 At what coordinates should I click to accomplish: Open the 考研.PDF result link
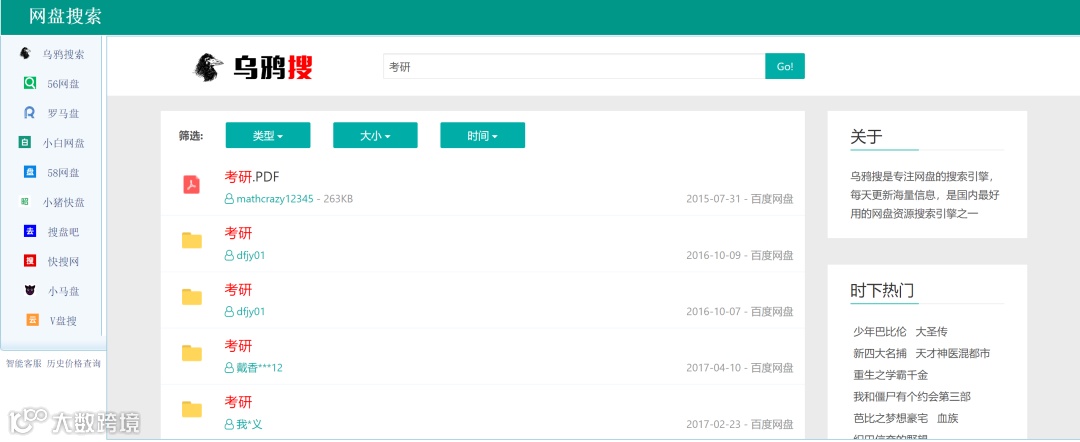[x=252, y=177]
